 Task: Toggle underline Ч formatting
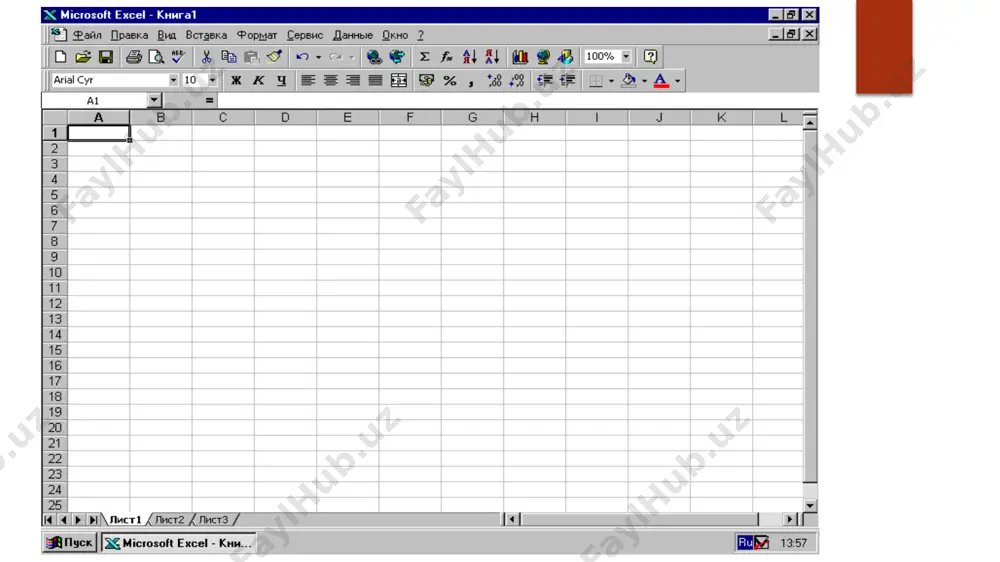pyautogui.click(x=281, y=80)
